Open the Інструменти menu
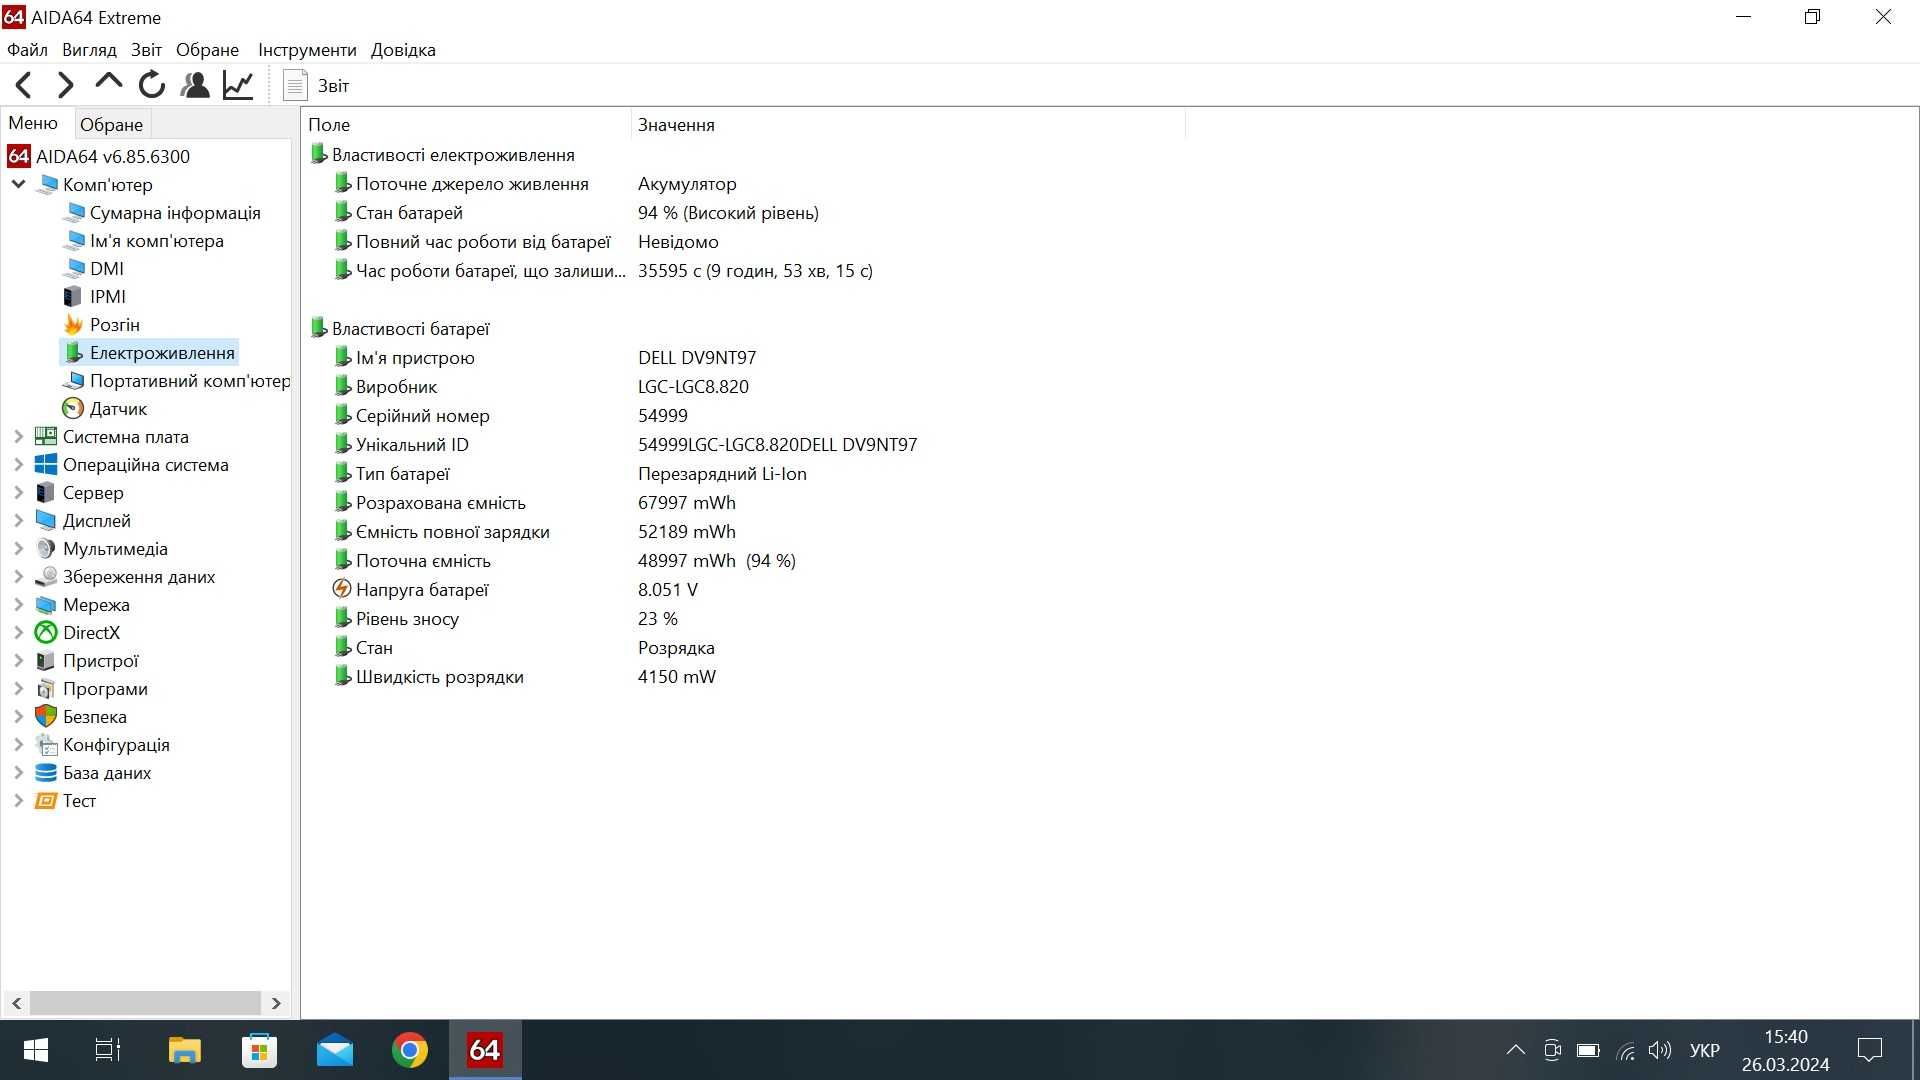The image size is (1920, 1080). pyautogui.click(x=307, y=50)
